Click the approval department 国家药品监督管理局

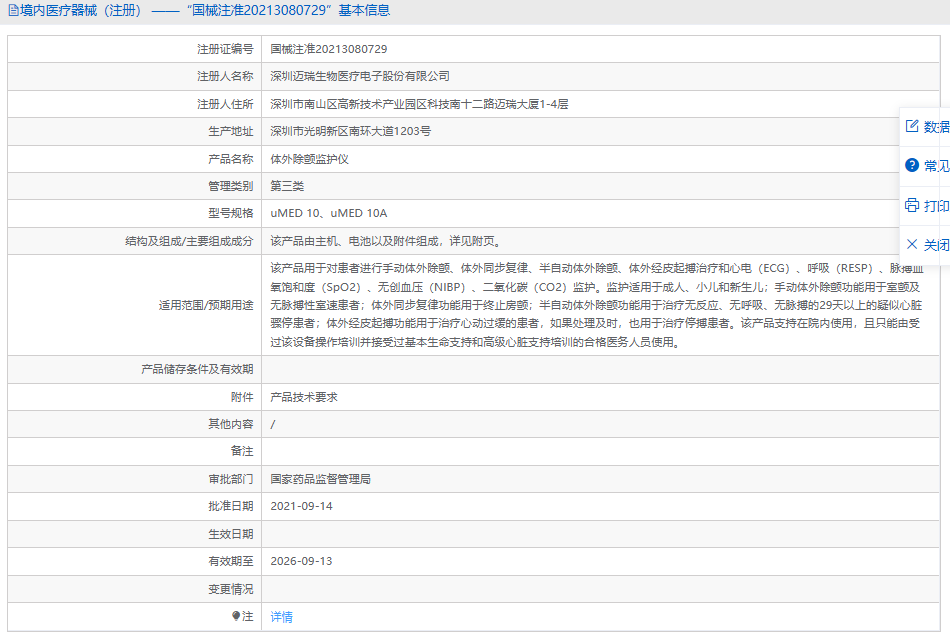(320, 480)
